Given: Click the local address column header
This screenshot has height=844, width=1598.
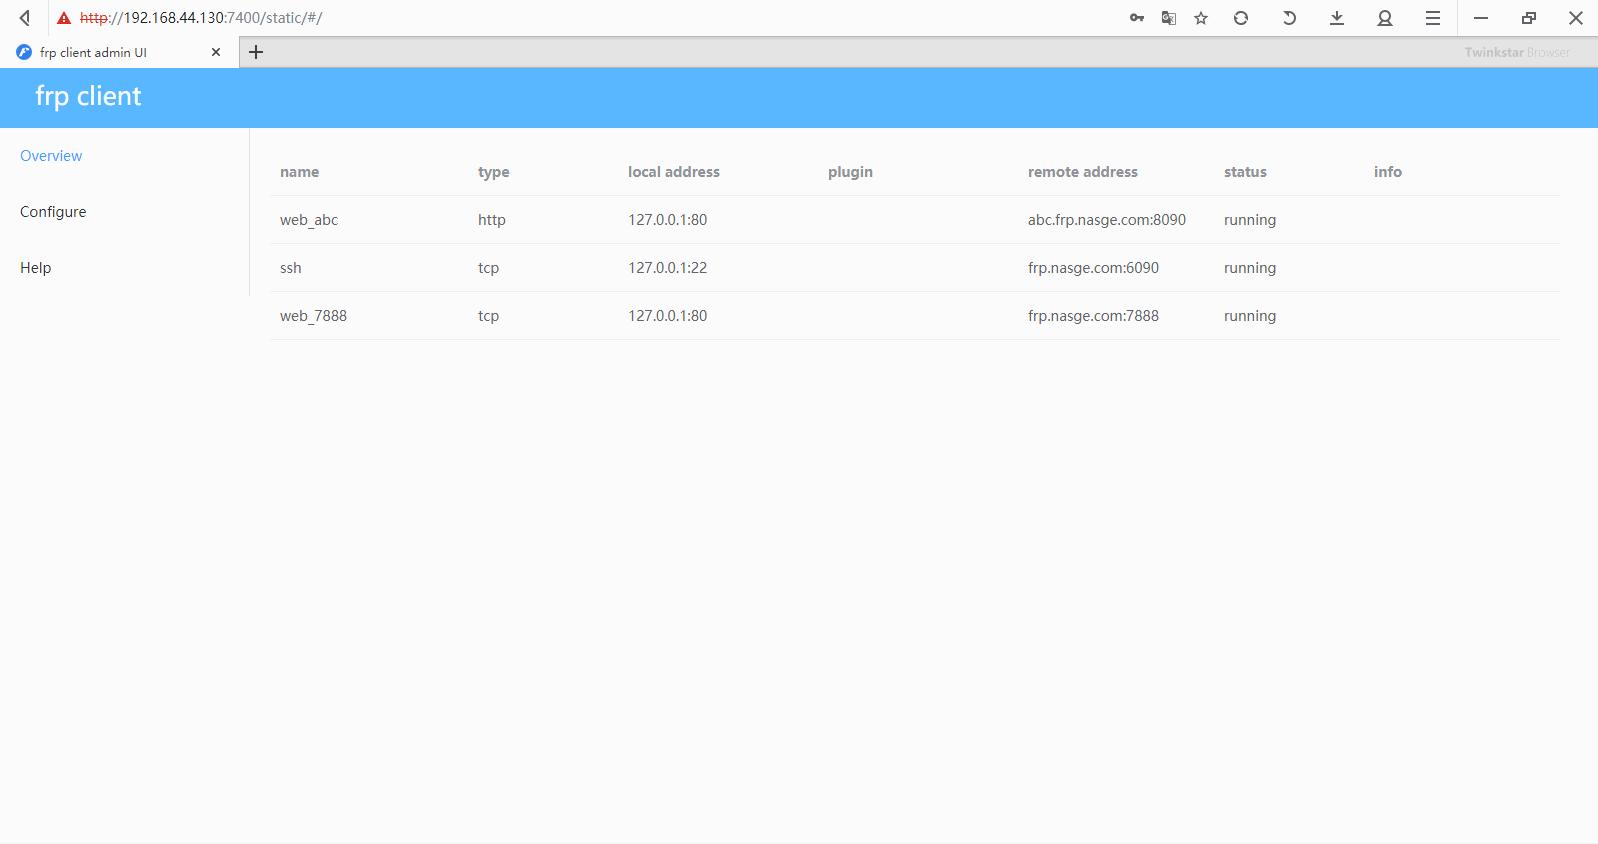Looking at the screenshot, I should tap(673, 172).
